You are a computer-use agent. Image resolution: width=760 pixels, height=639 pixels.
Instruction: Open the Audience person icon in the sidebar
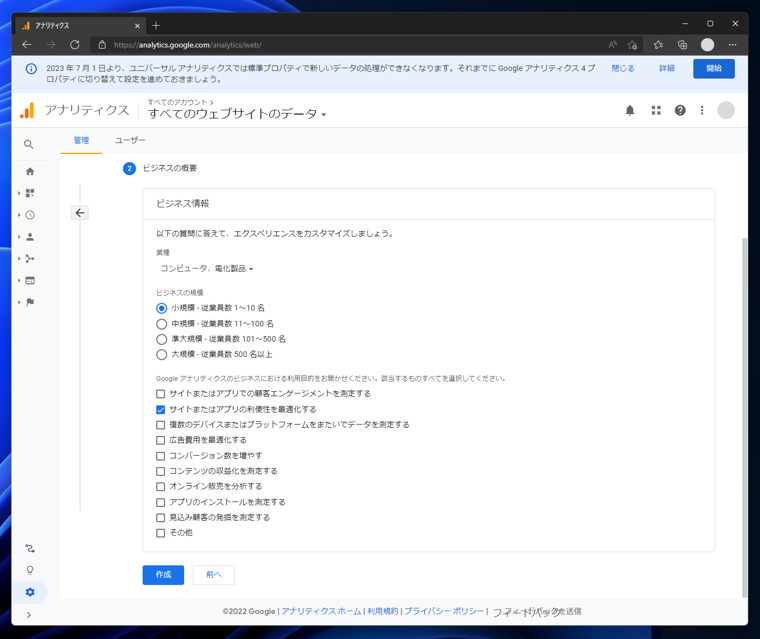[x=30, y=237]
